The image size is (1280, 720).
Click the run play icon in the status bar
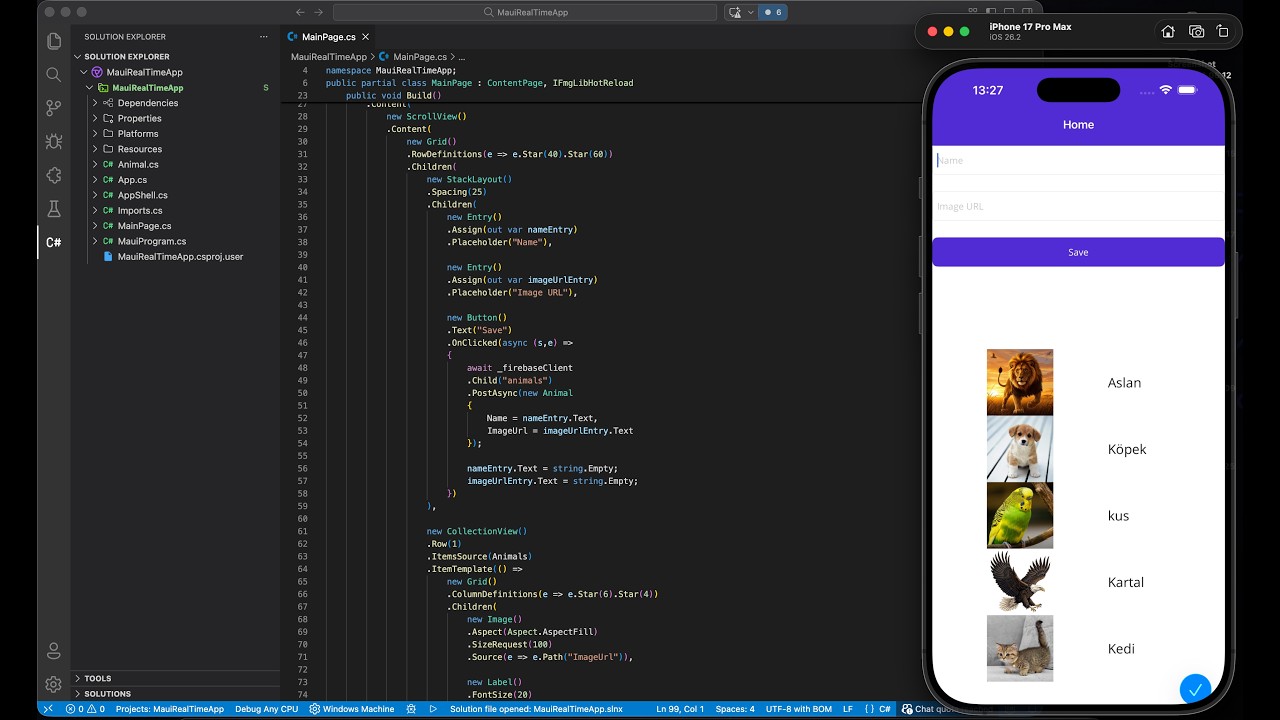pos(433,709)
